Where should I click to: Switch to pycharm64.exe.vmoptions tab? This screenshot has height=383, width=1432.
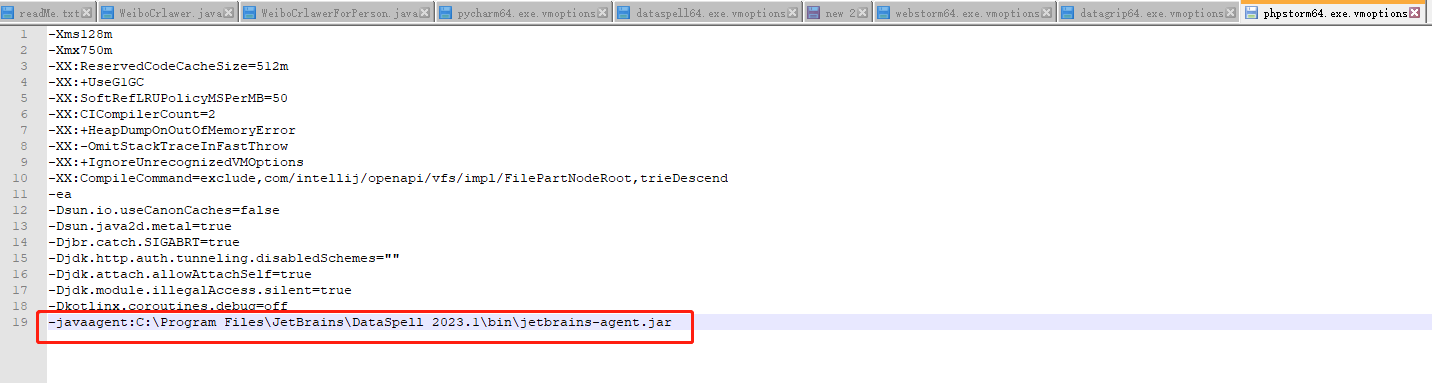[x=523, y=13]
